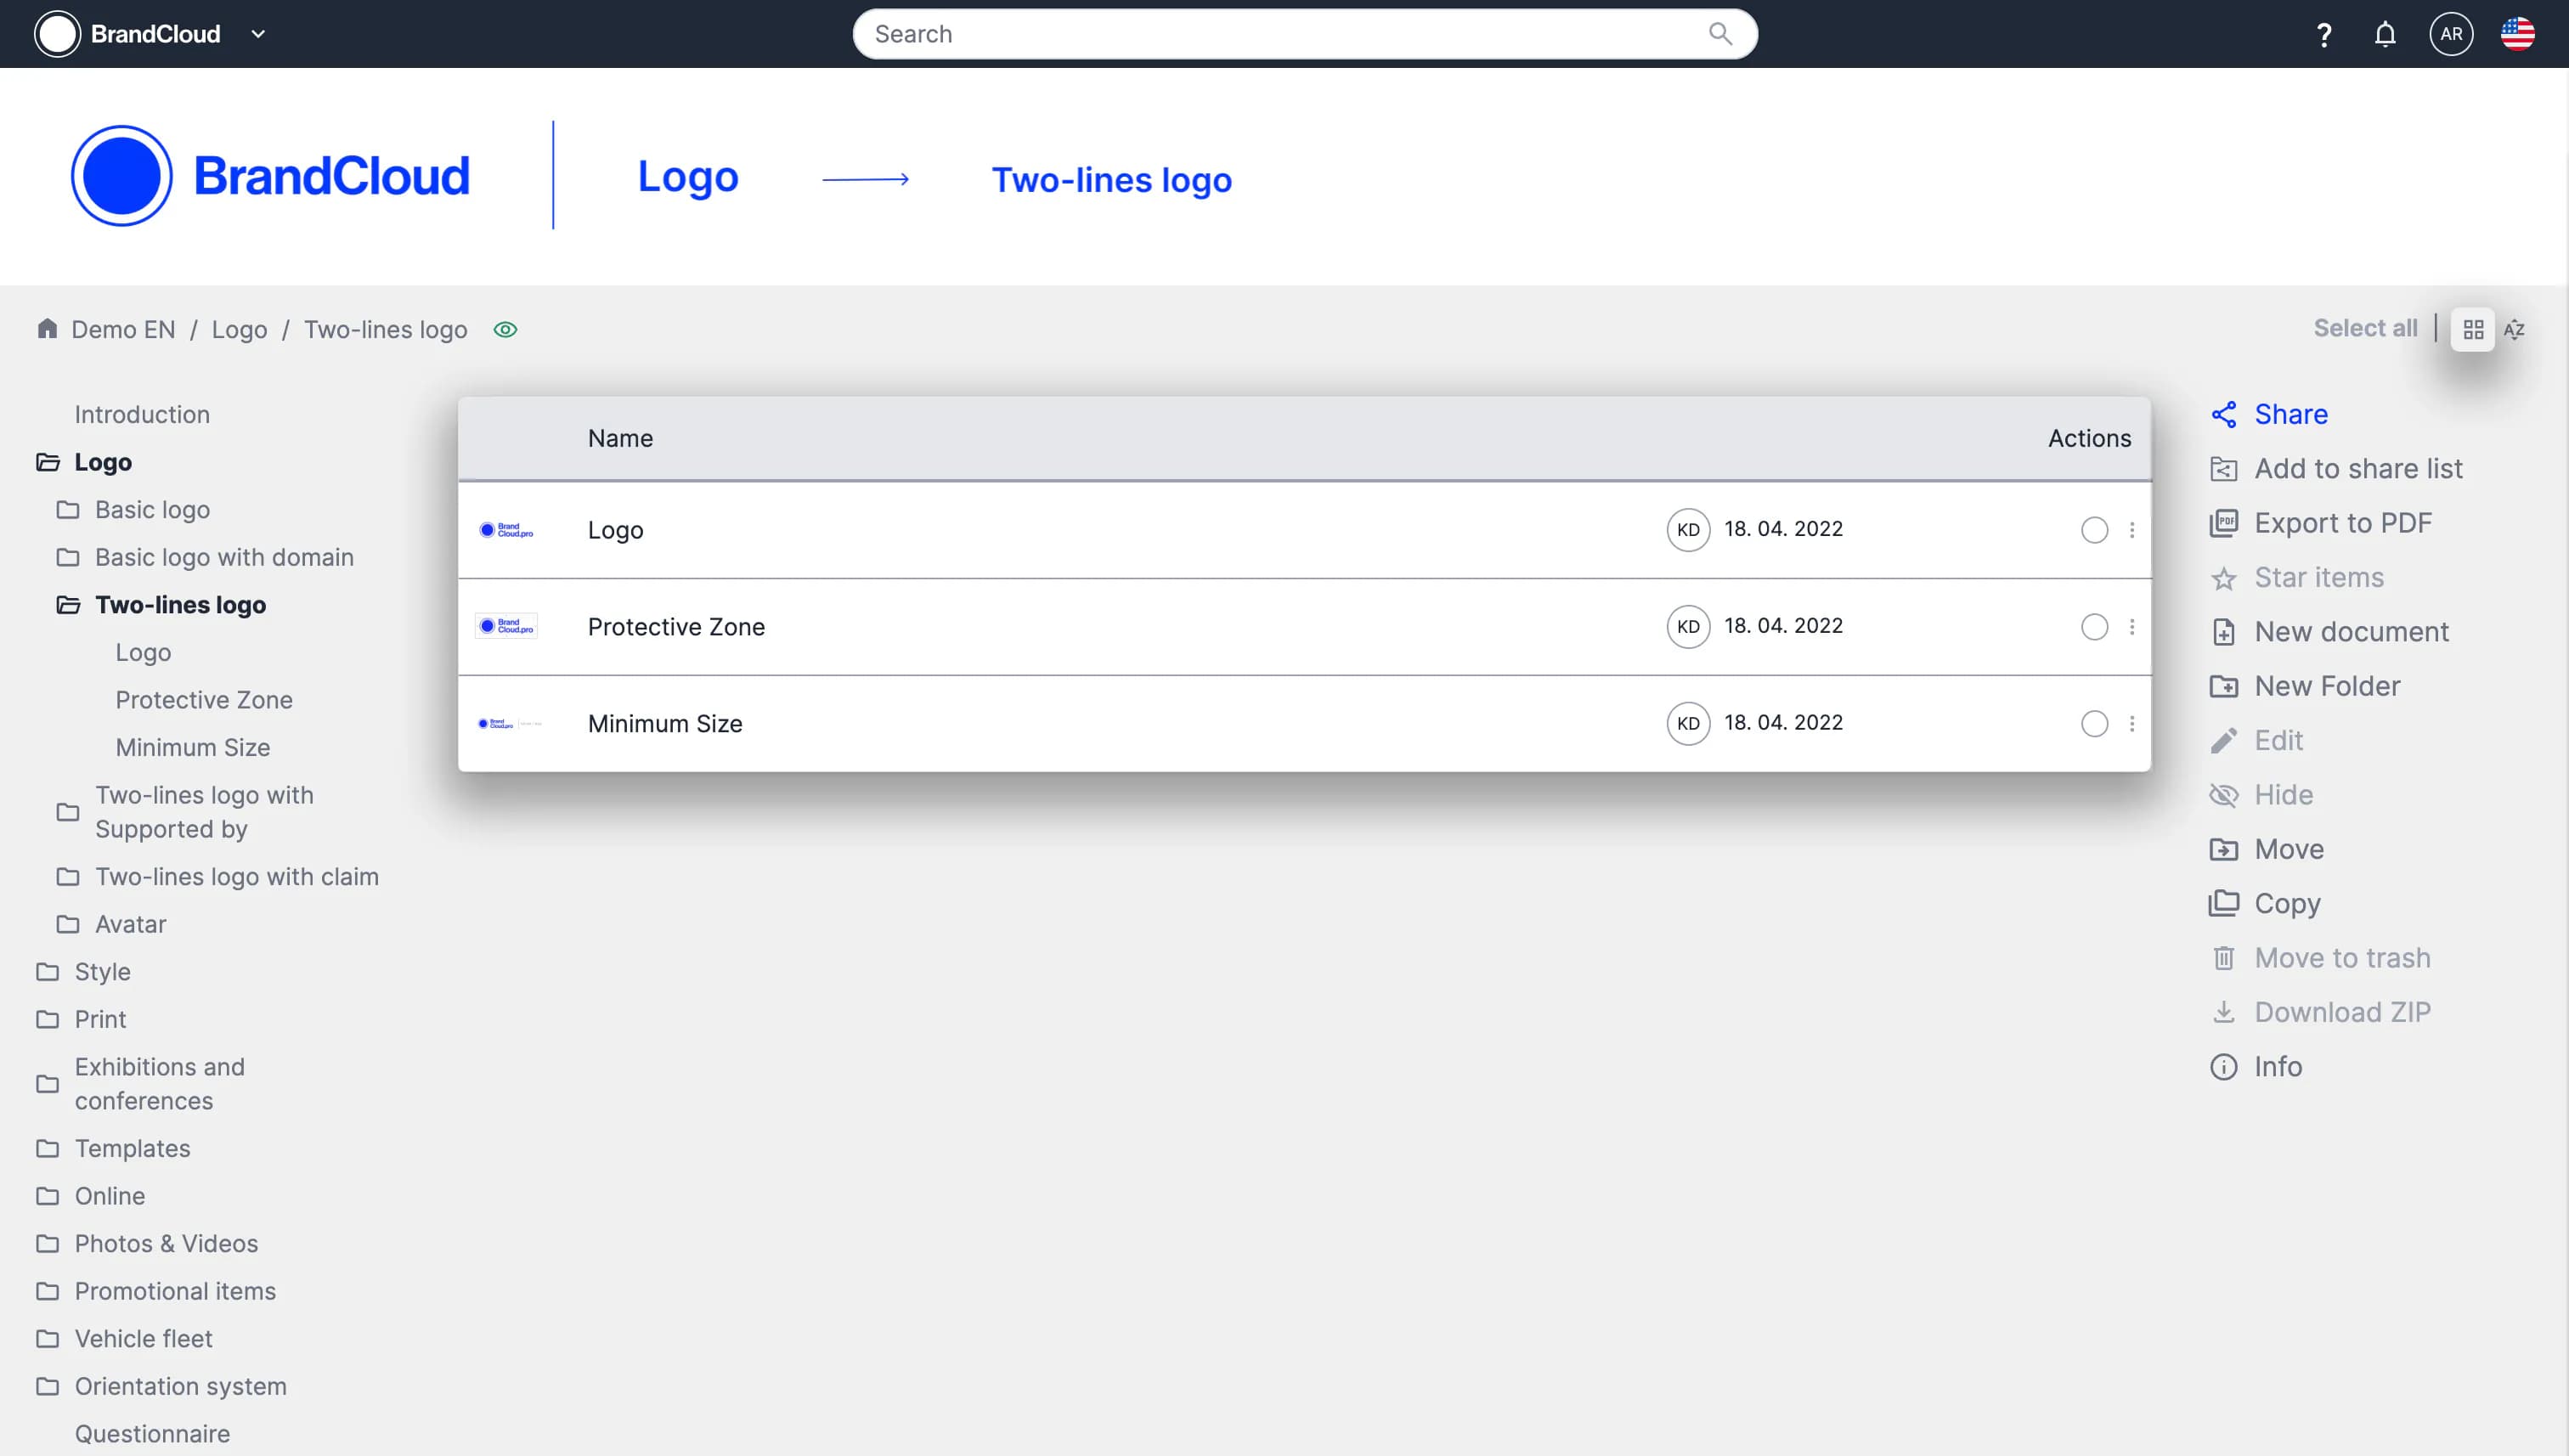Toggle the green eye visibility icon

[506, 330]
